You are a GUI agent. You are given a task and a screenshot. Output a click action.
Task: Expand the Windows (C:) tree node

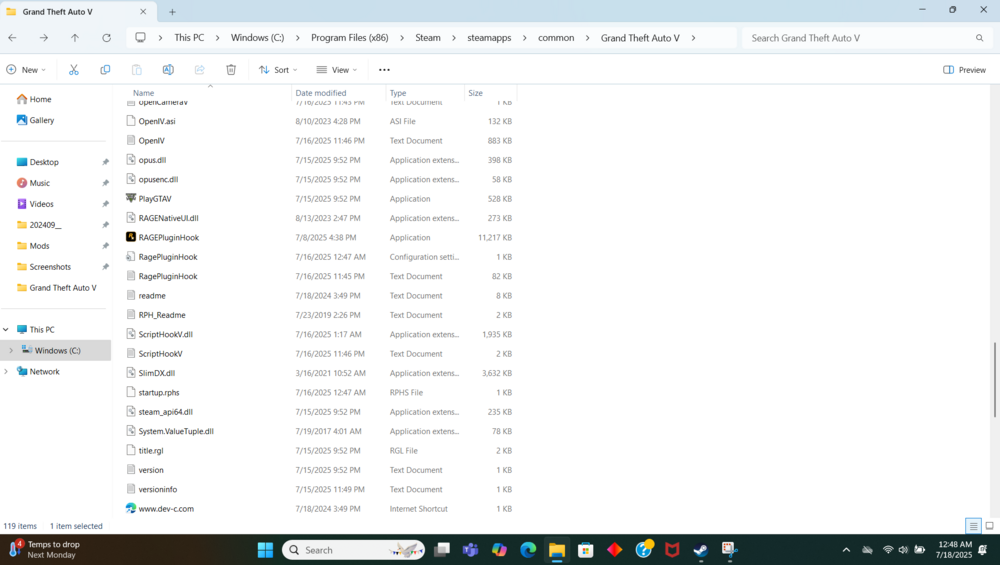11,351
